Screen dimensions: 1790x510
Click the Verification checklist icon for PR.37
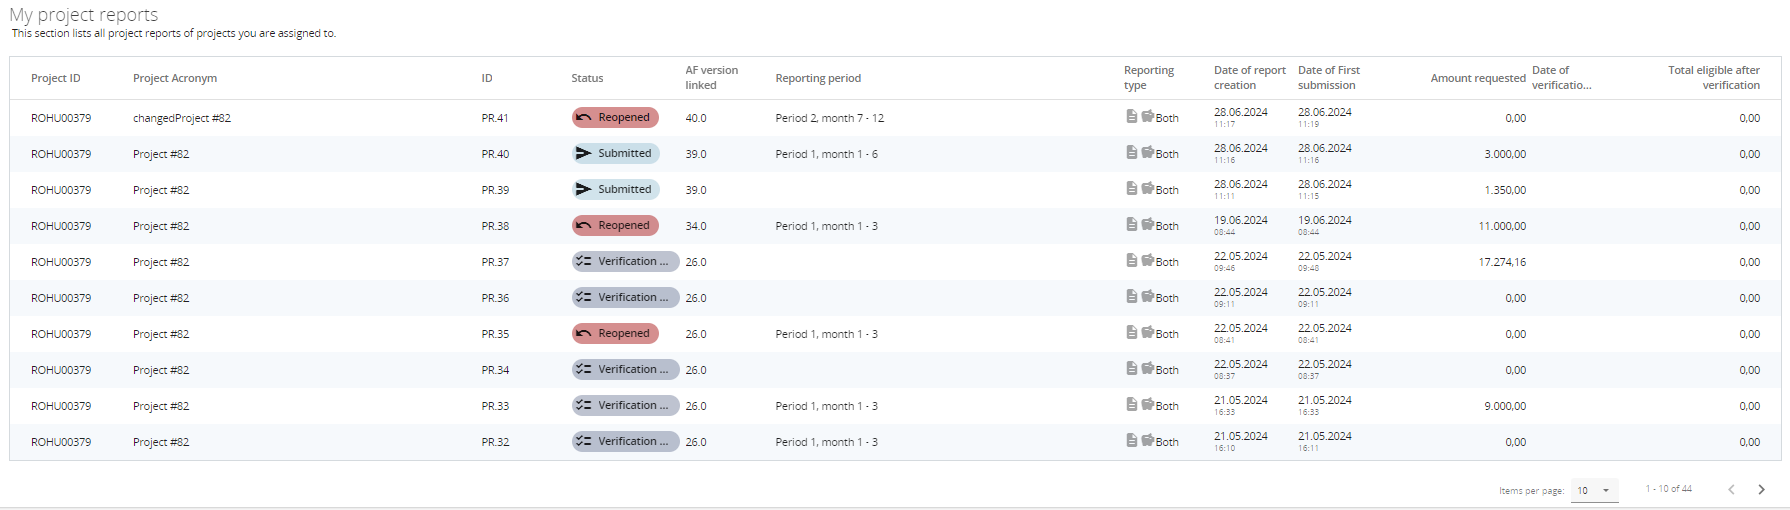click(584, 262)
